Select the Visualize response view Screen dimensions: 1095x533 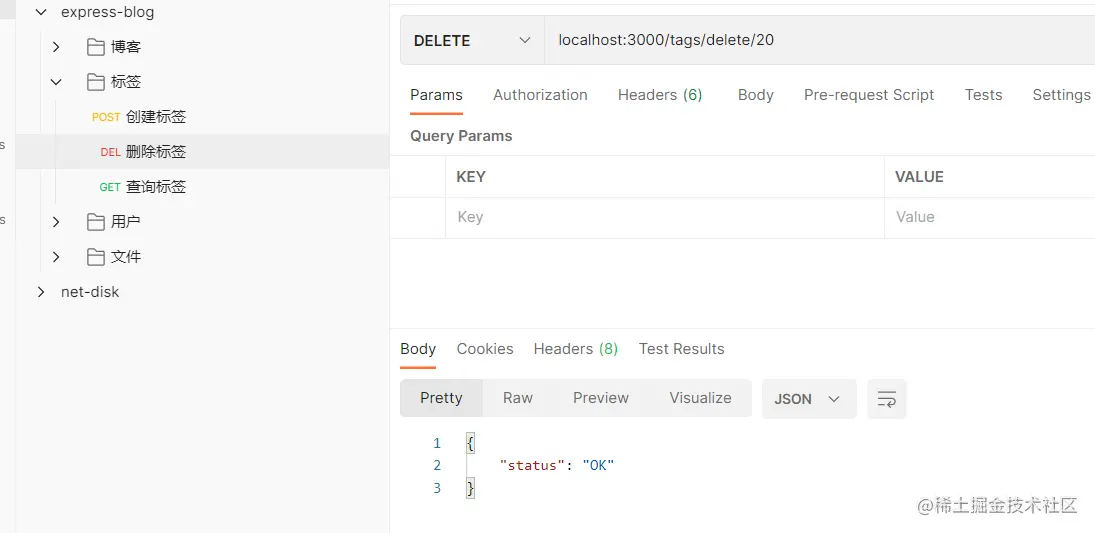tap(700, 398)
